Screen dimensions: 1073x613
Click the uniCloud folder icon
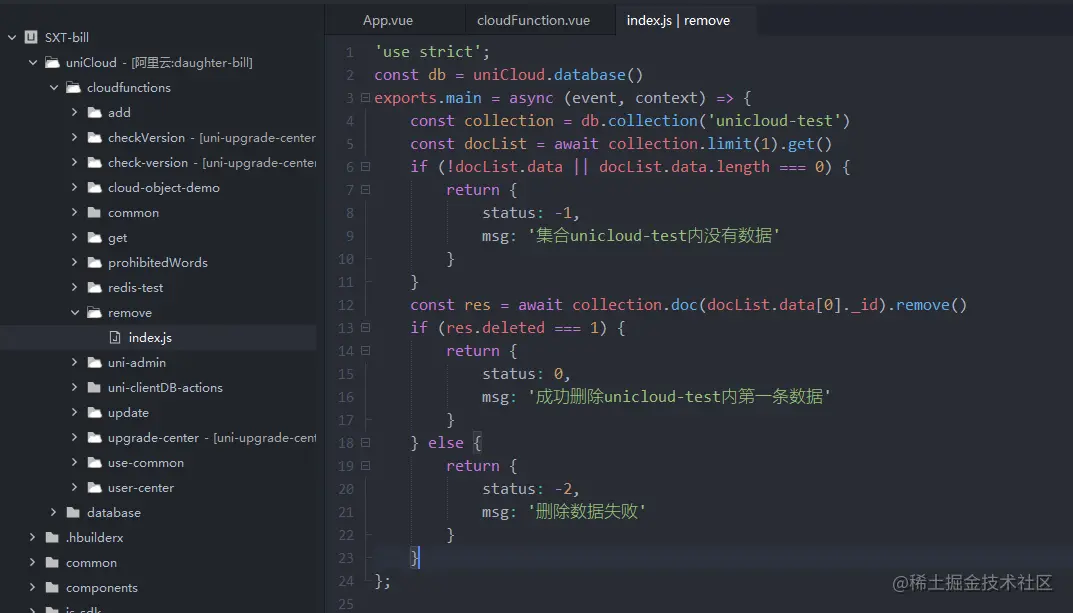(52, 62)
